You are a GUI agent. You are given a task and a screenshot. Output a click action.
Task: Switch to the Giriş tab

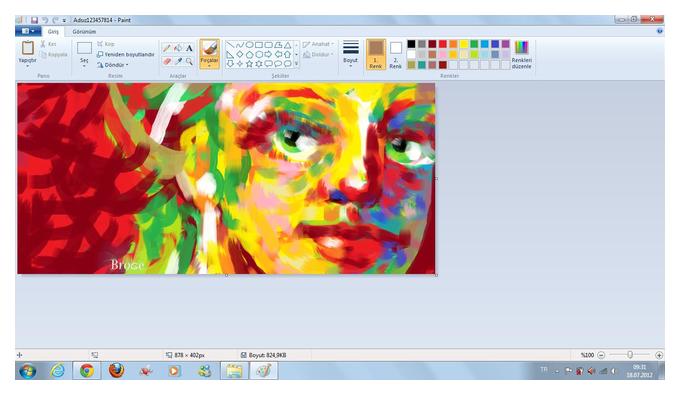(x=53, y=32)
